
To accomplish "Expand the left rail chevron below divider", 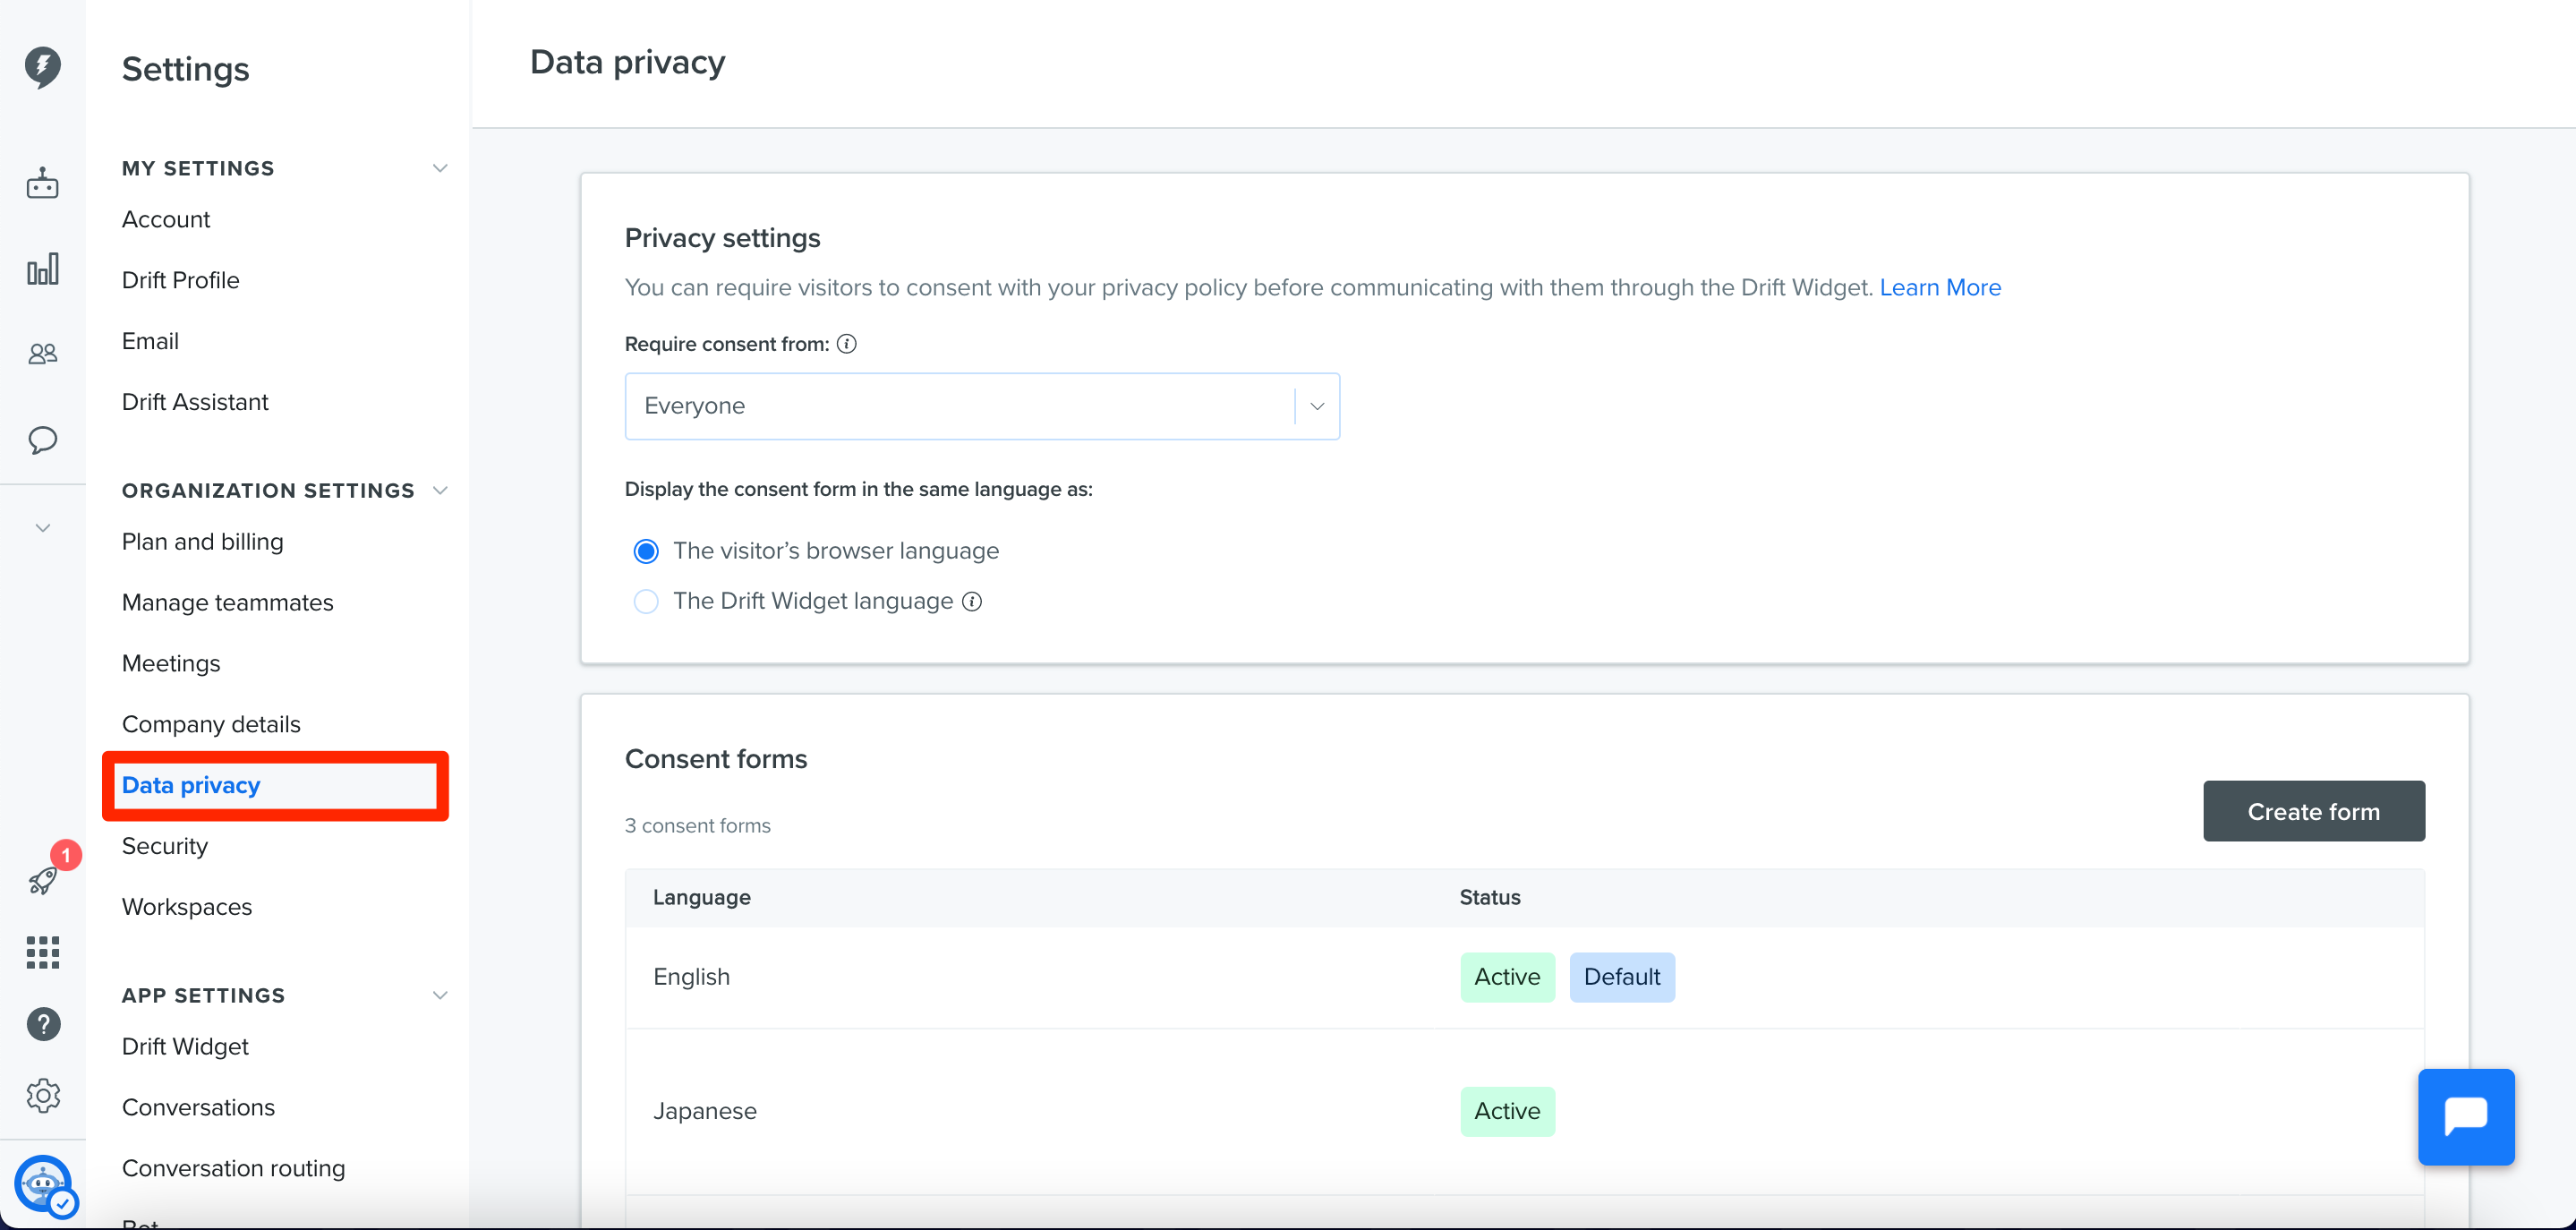I will coord(42,527).
